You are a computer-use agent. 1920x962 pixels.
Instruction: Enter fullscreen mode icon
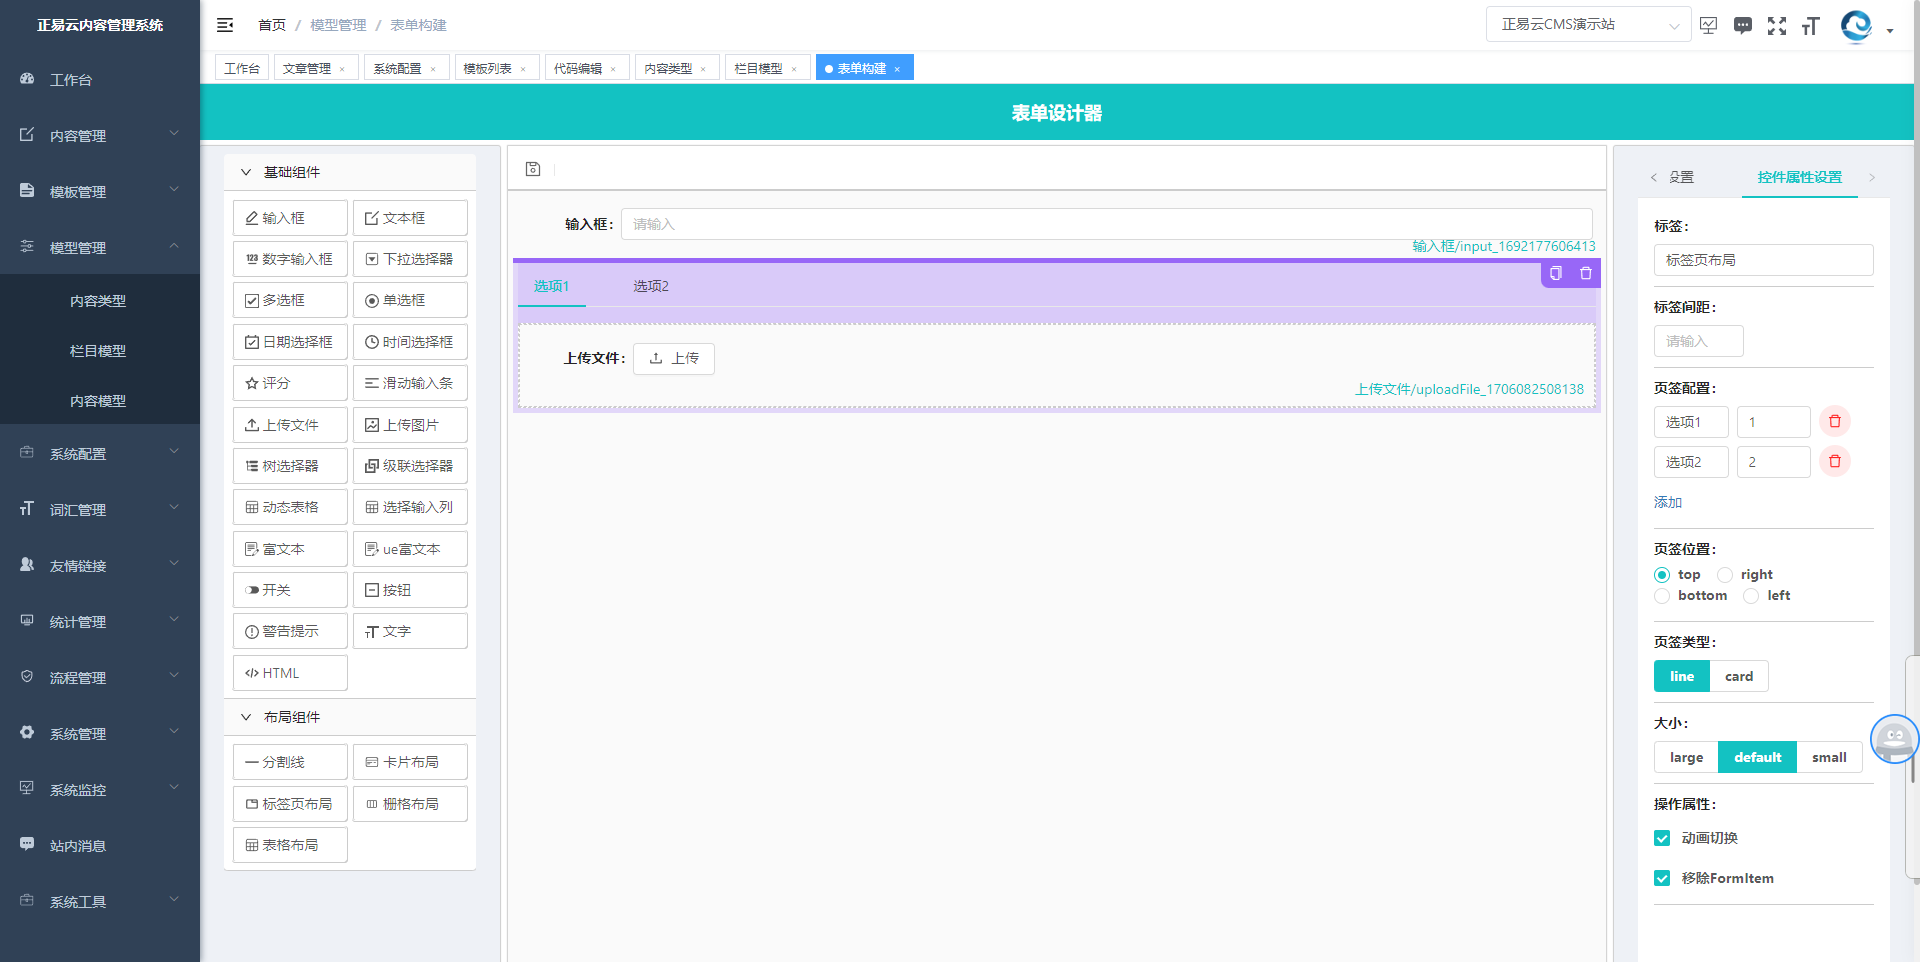point(1776,26)
